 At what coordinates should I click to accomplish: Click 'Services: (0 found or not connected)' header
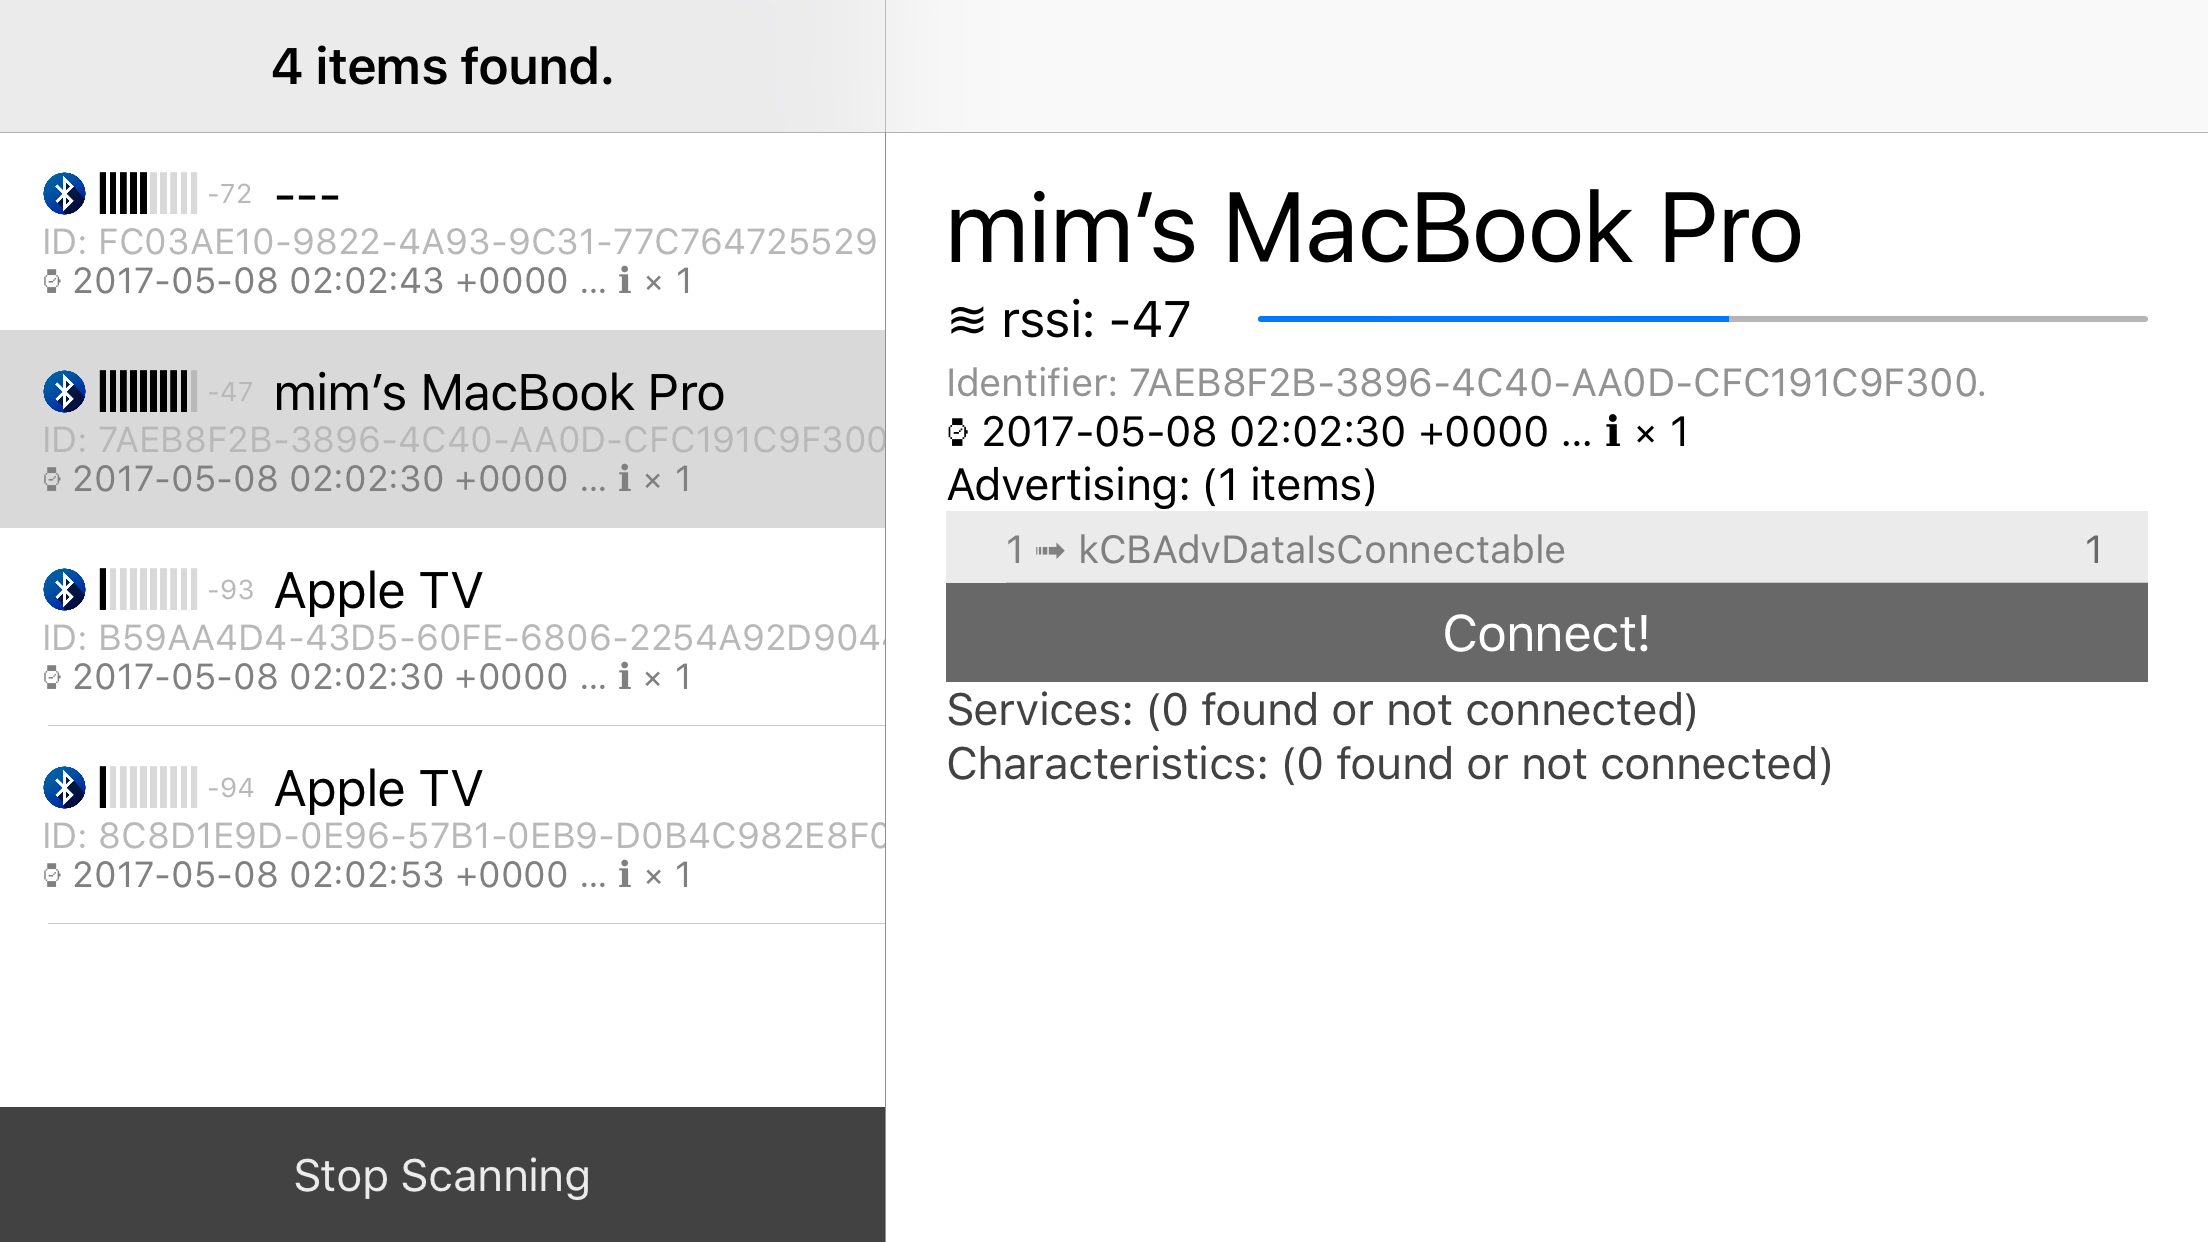pyautogui.click(x=1321, y=710)
